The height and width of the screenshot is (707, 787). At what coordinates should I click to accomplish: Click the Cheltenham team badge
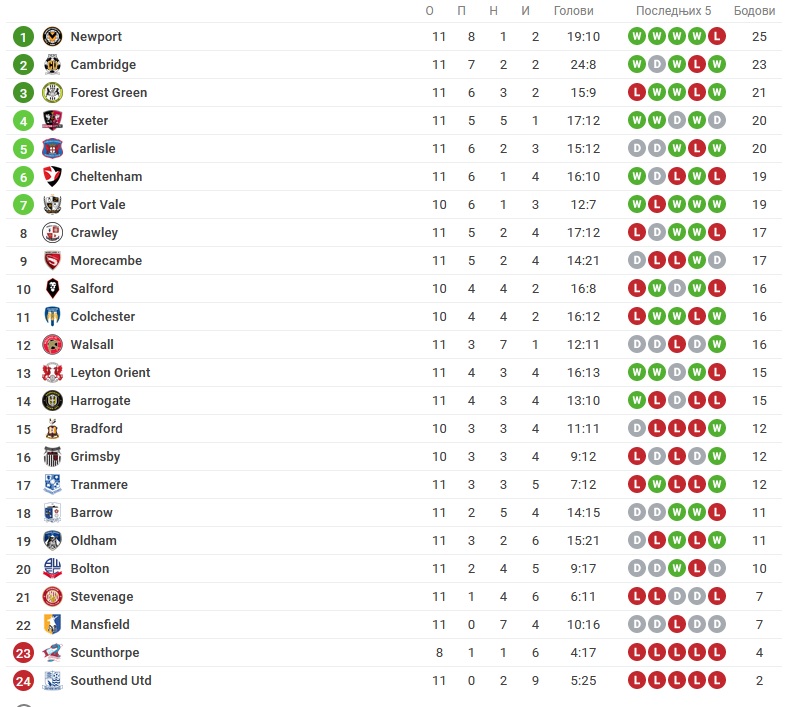point(52,177)
